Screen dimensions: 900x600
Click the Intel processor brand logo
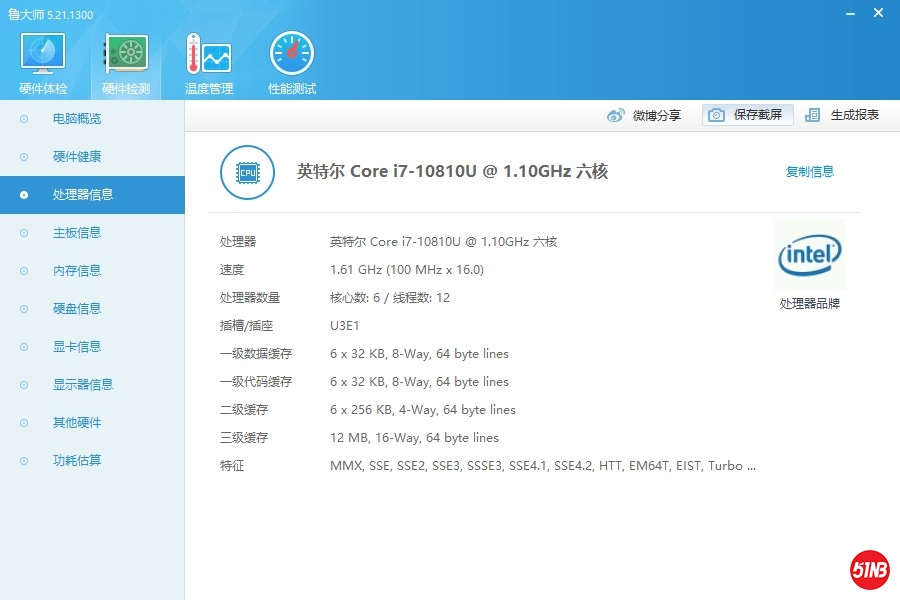[809, 256]
